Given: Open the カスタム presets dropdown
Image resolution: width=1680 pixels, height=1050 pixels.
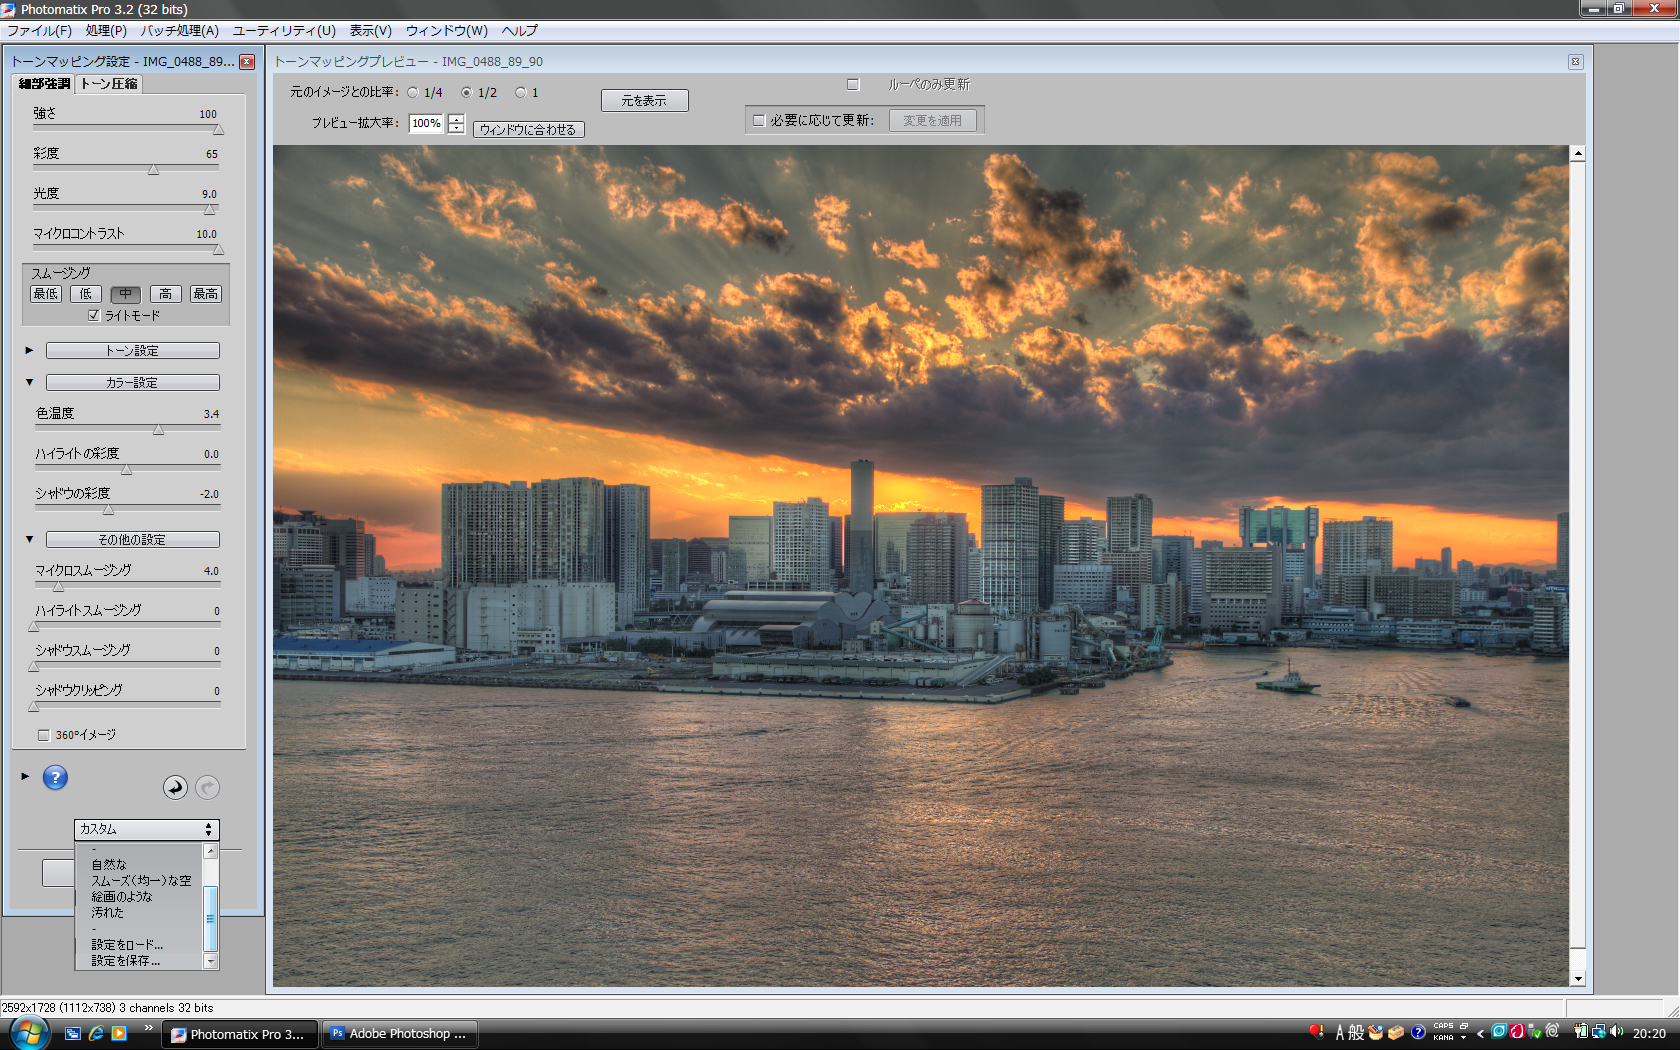Looking at the screenshot, I should click(x=146, y=830).
